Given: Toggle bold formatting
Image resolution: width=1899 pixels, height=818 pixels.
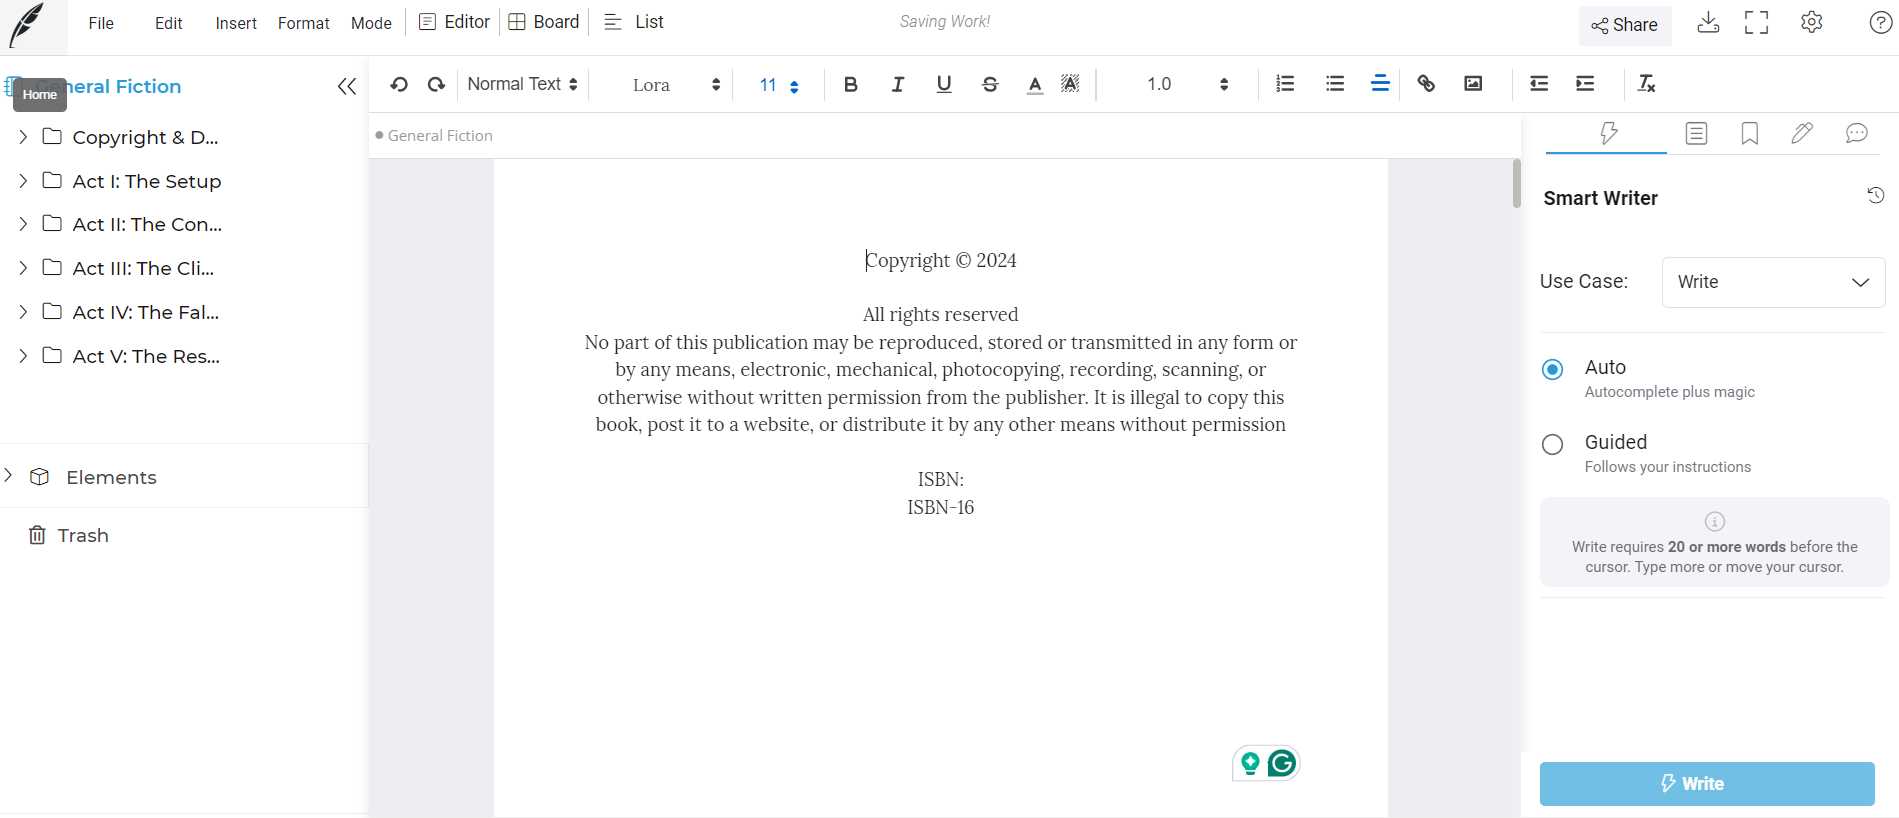Looking at the screenshot, I should (x=851, y=84).
